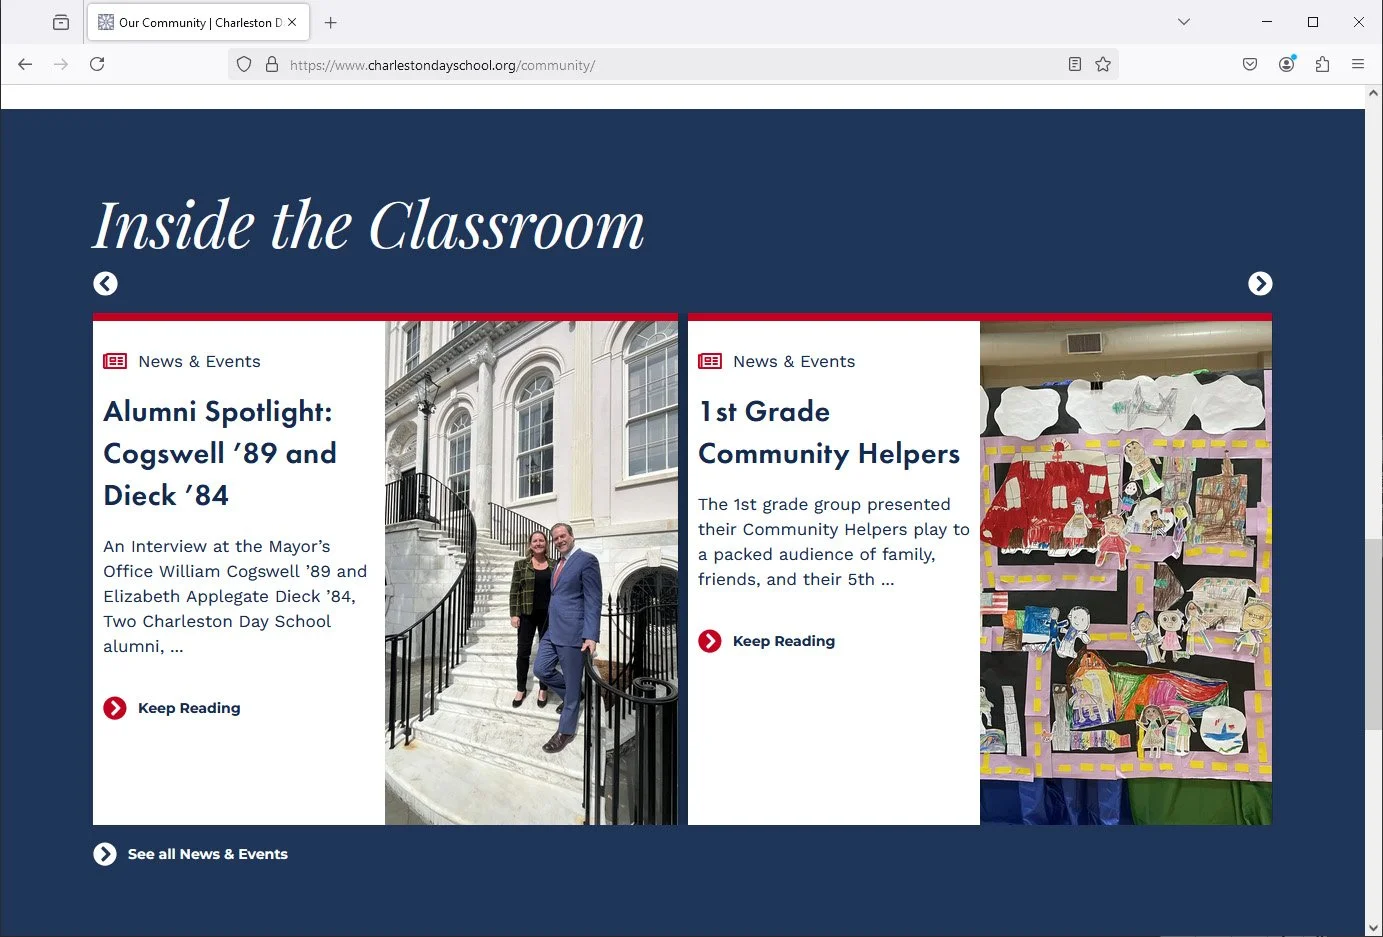
Task: Open 1st Grade Community Helpers headline
Action: 829,432
